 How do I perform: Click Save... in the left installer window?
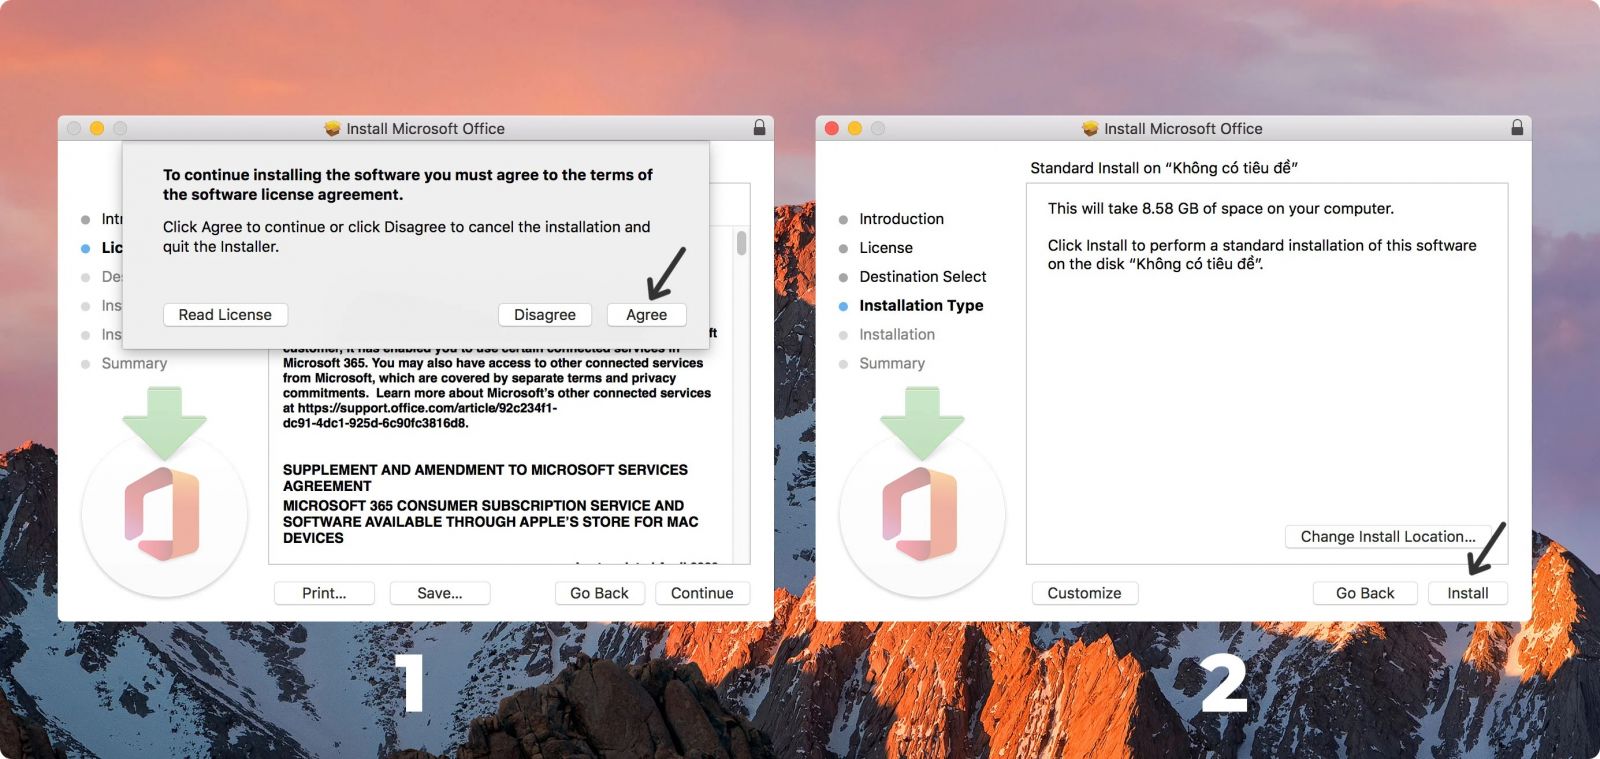pos(440,593)
